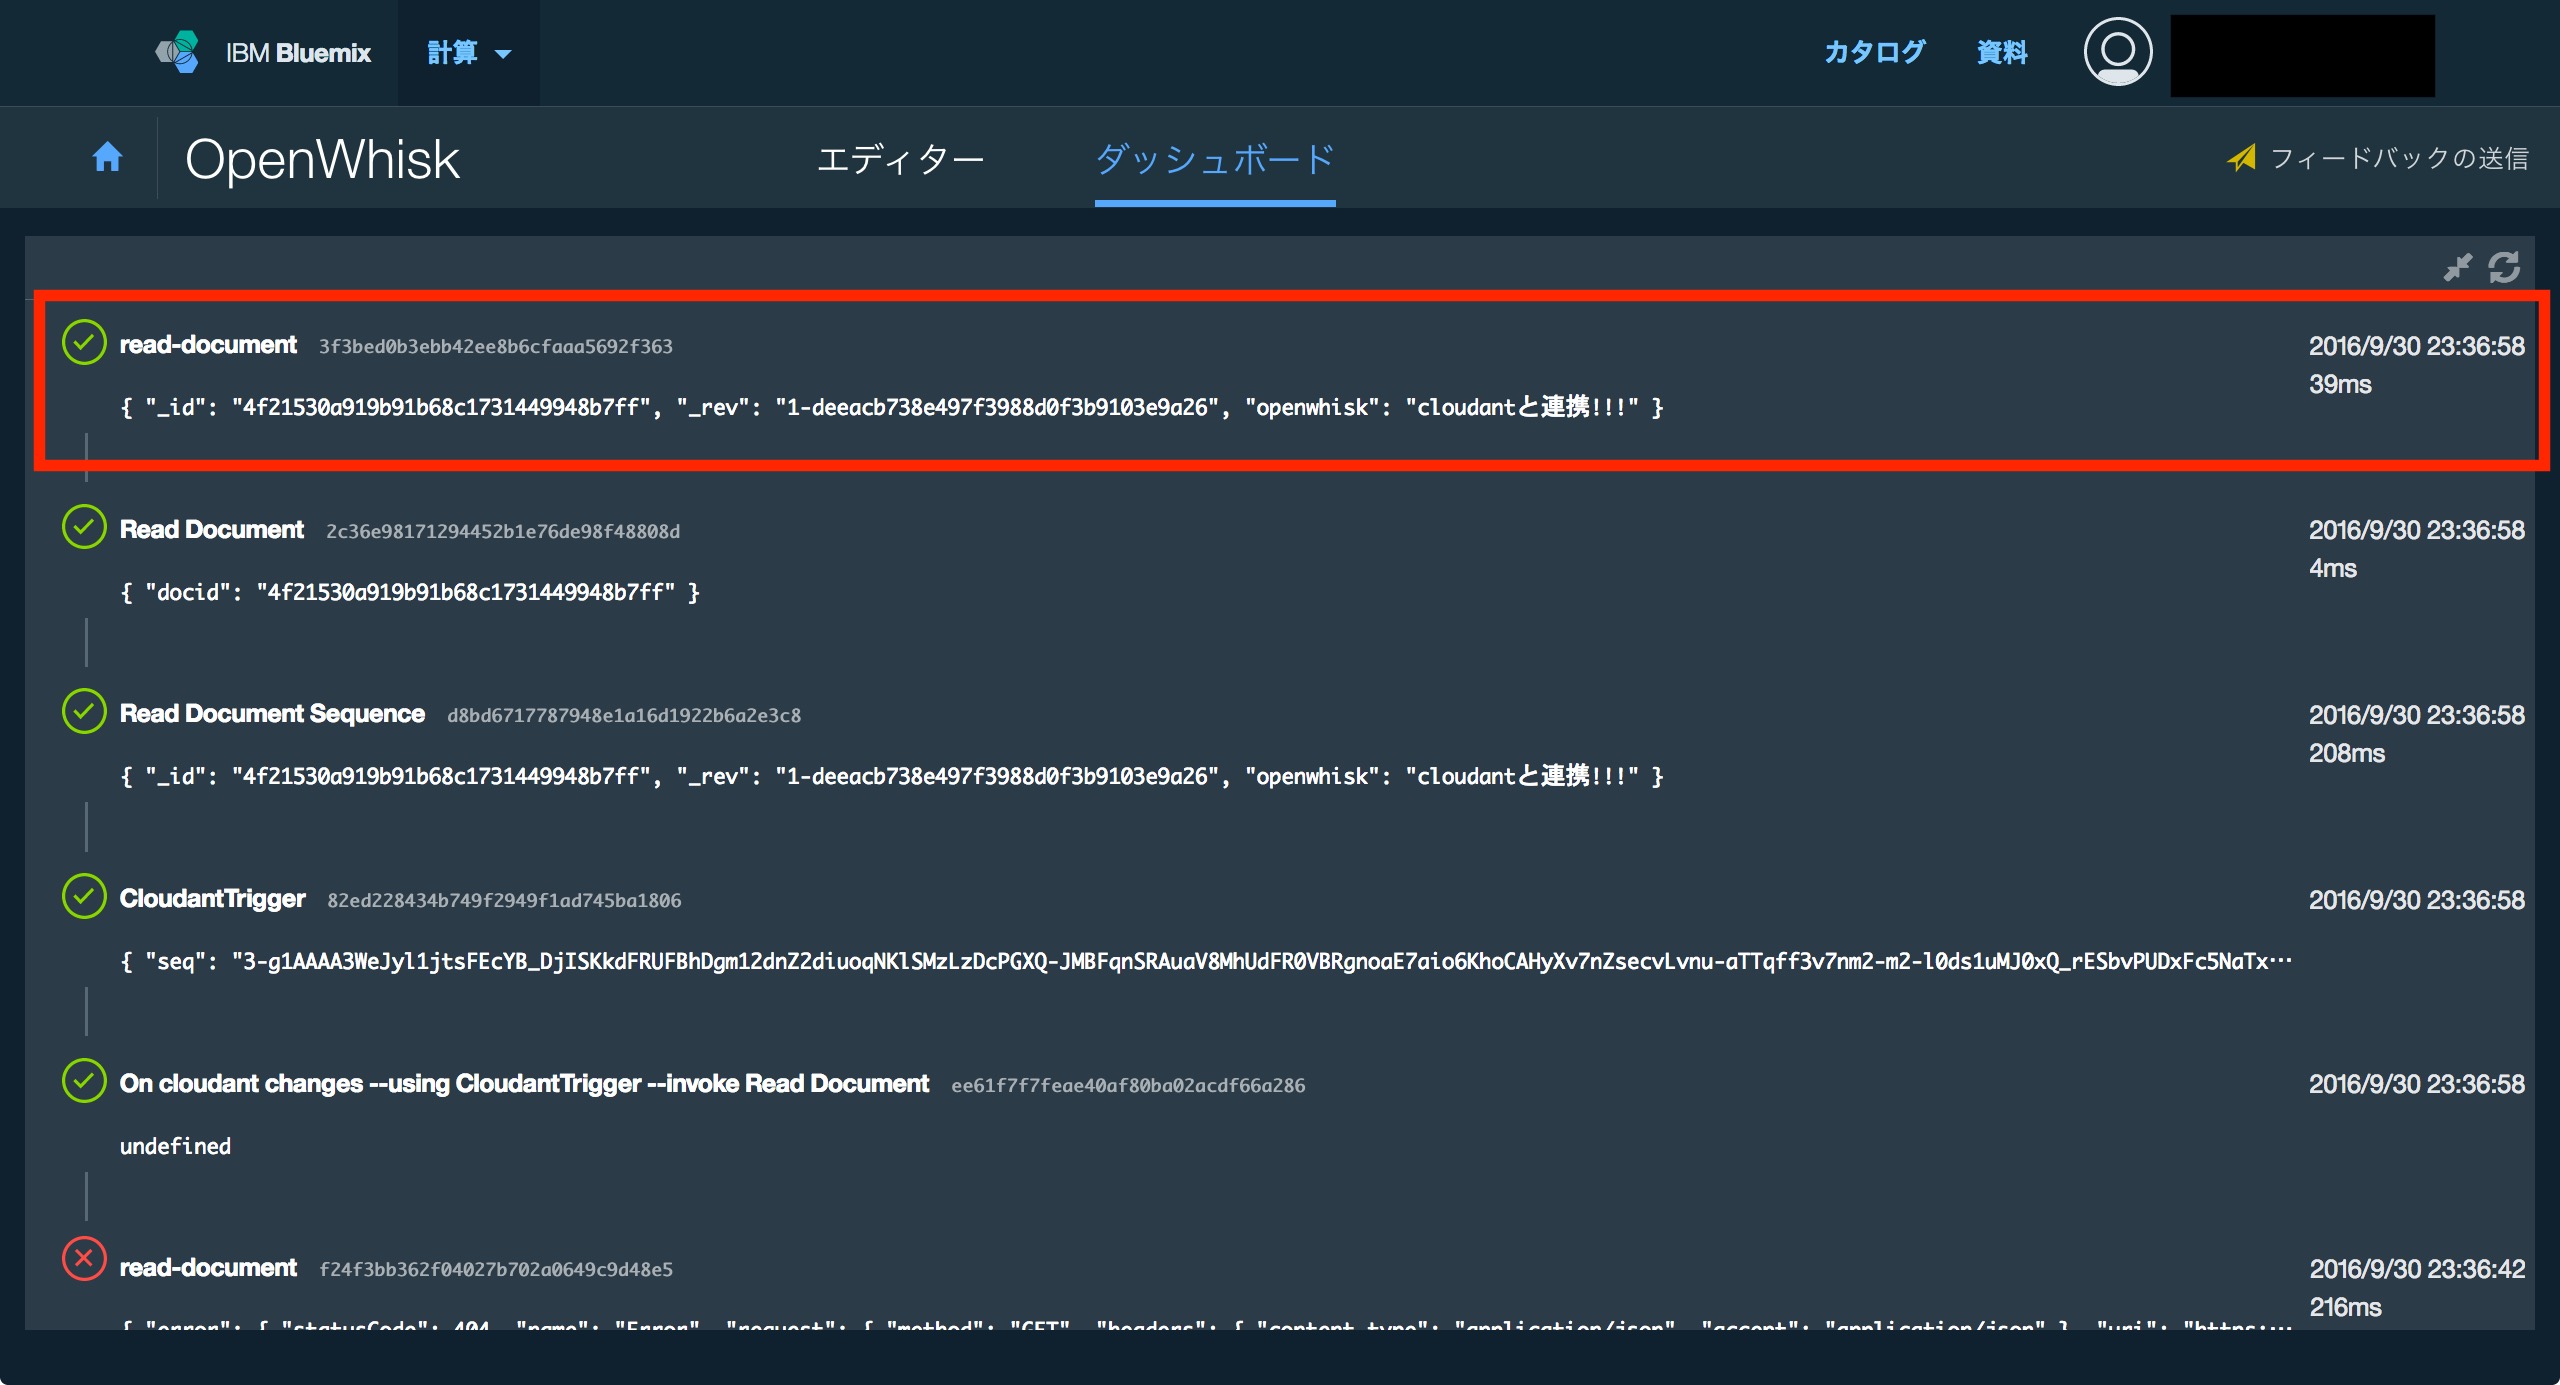Go to the home icon
This screenshot has height=1385, width=2560.
(107, 157)
